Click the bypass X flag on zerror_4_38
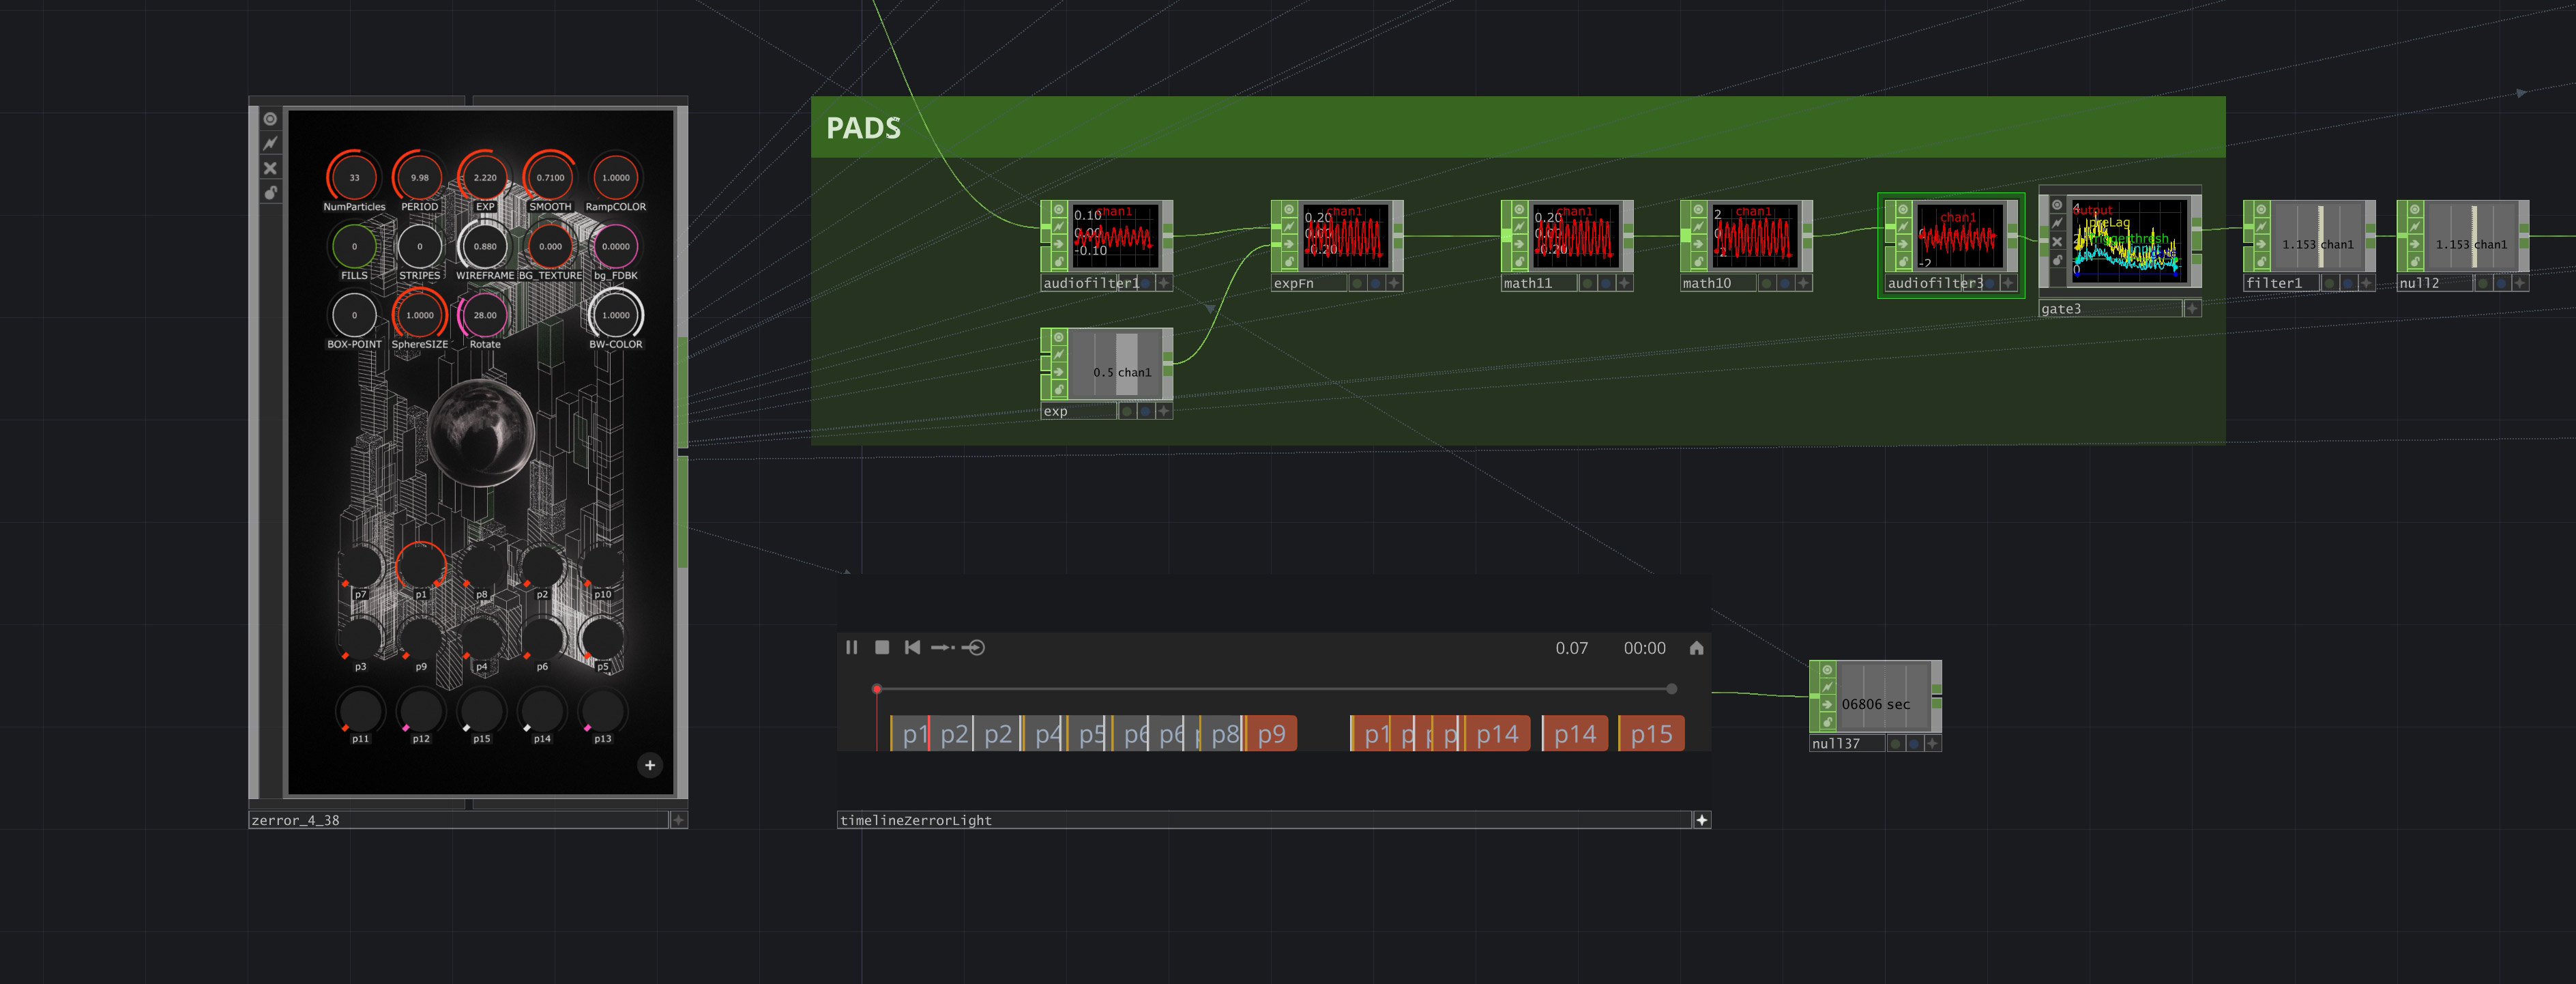The image size is (2576, 984). [x=270, y=168]
